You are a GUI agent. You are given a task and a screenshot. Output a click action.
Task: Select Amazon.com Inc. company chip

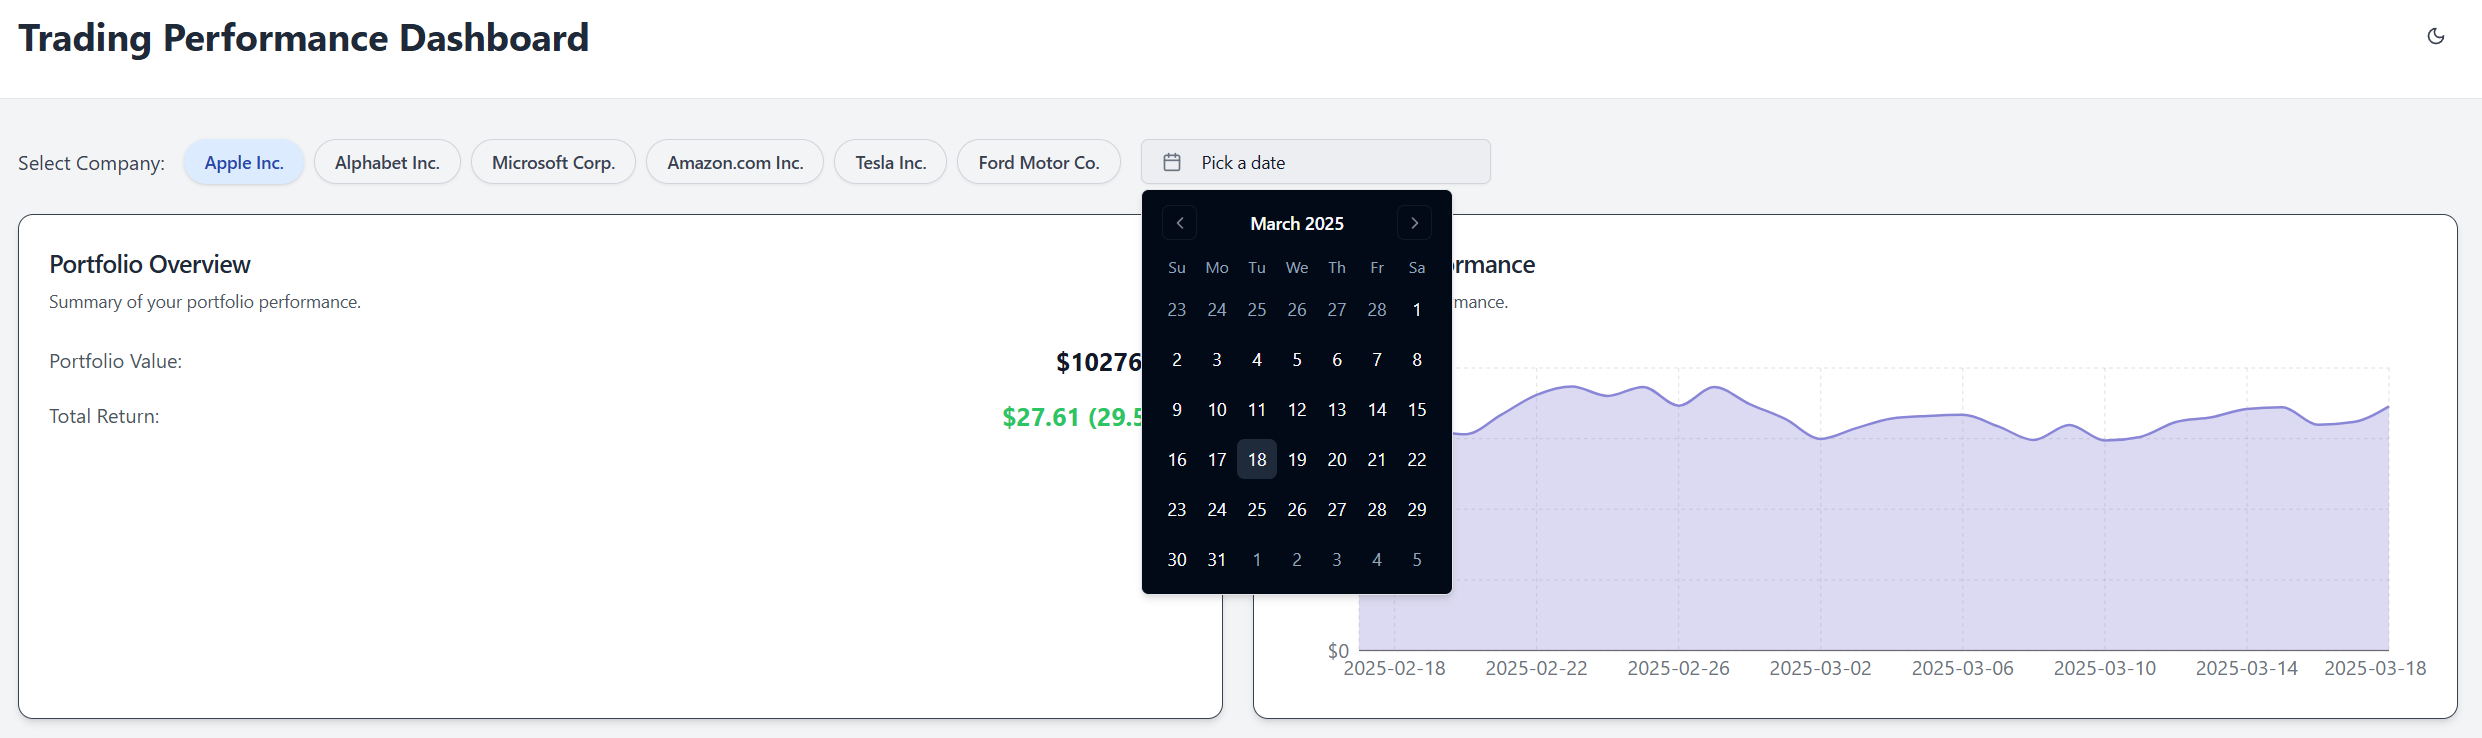(735, 162)
